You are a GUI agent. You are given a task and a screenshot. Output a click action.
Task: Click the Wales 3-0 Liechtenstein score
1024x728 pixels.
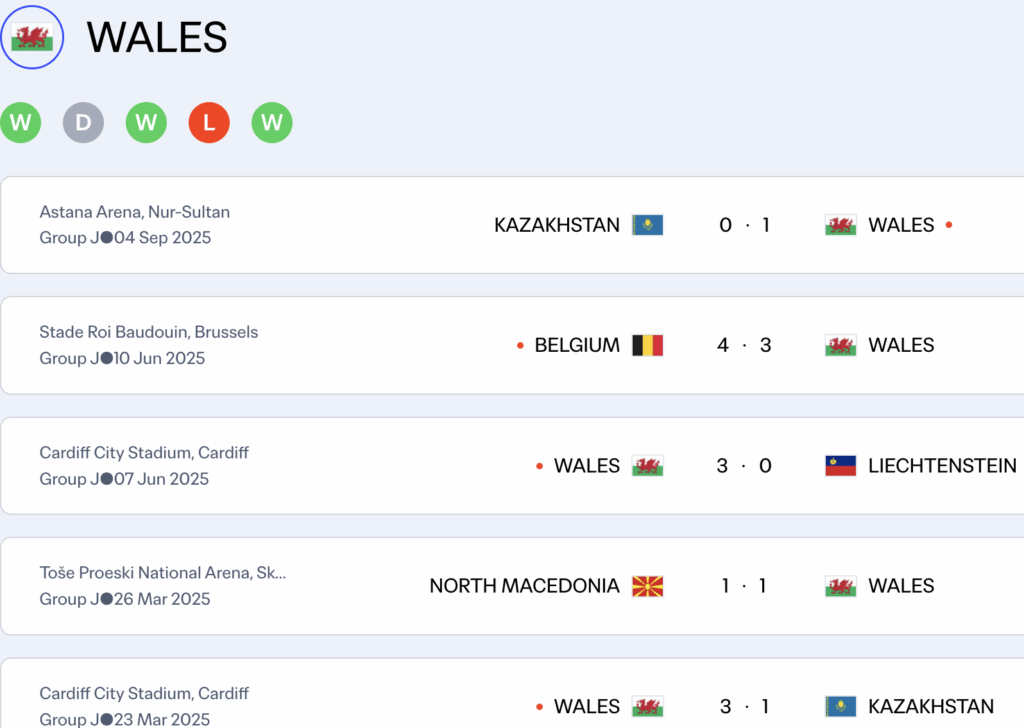tap(744, 466)
